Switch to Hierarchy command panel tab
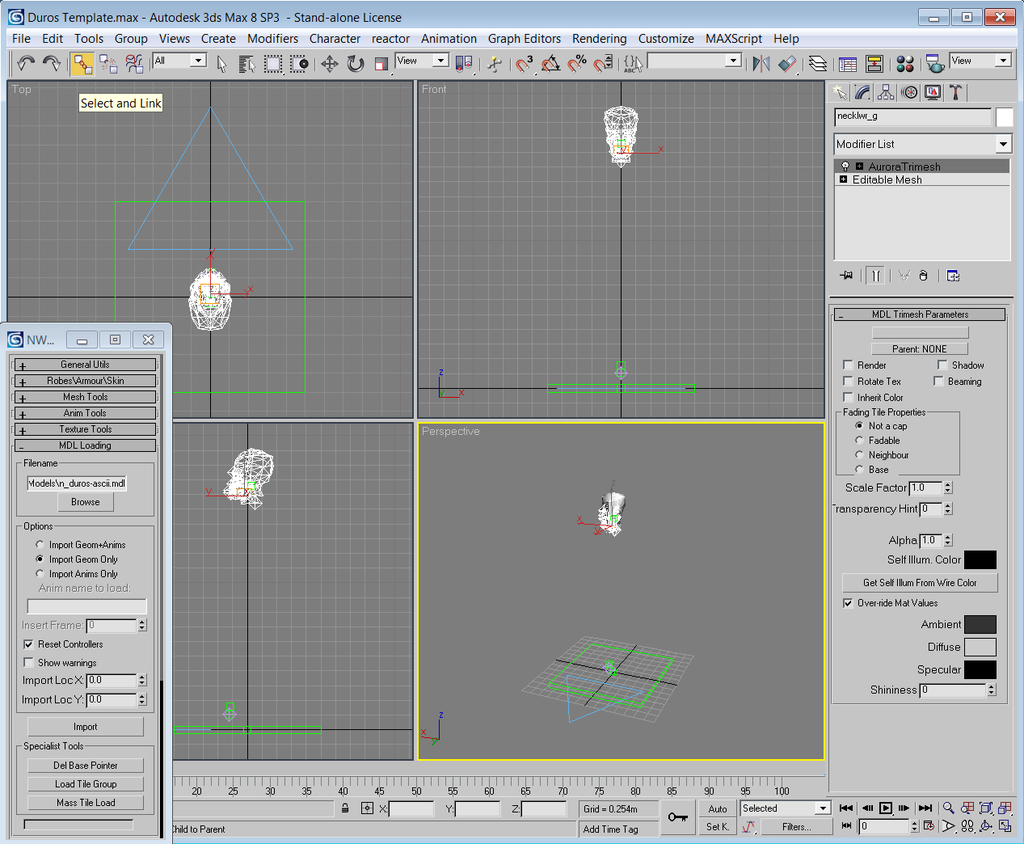The height and width of the screenshot is (844, 1024). point(886,93)
